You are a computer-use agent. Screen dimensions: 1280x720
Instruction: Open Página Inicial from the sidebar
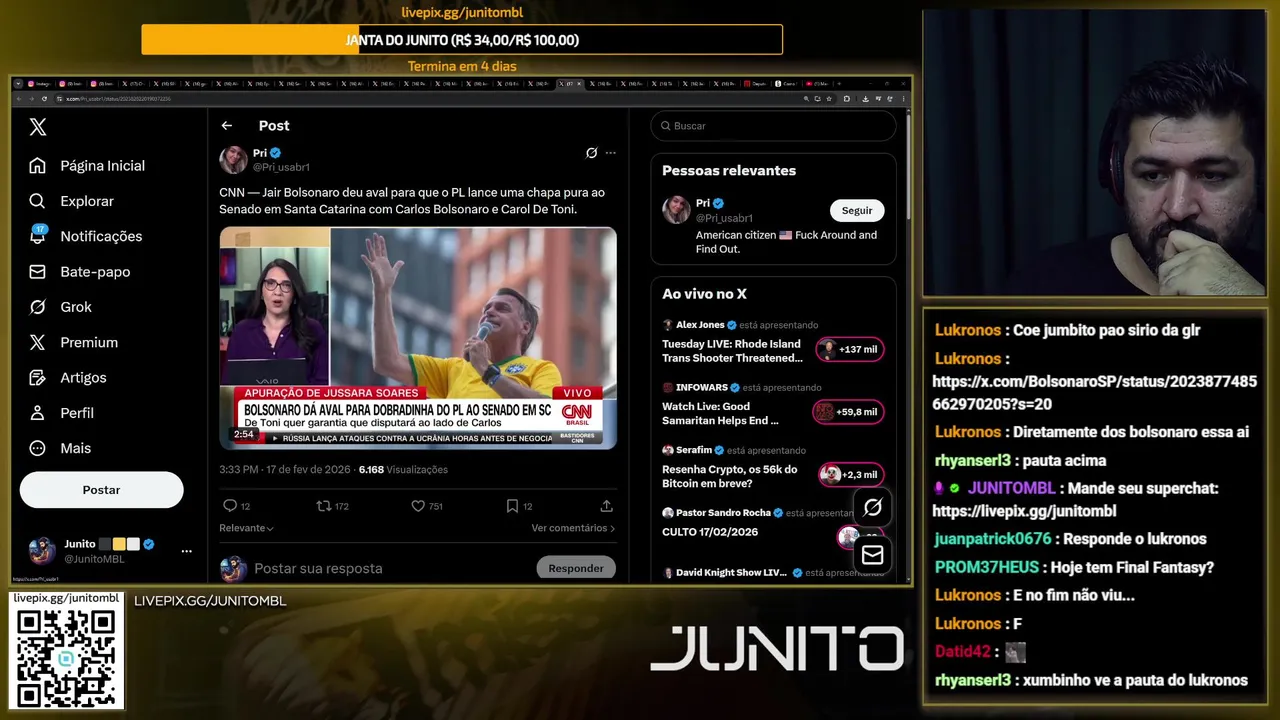click(x=87, y=166)
